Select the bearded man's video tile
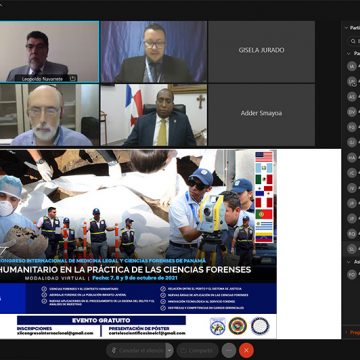The width and height of the screenshot is (360, 360). [49, 115]
